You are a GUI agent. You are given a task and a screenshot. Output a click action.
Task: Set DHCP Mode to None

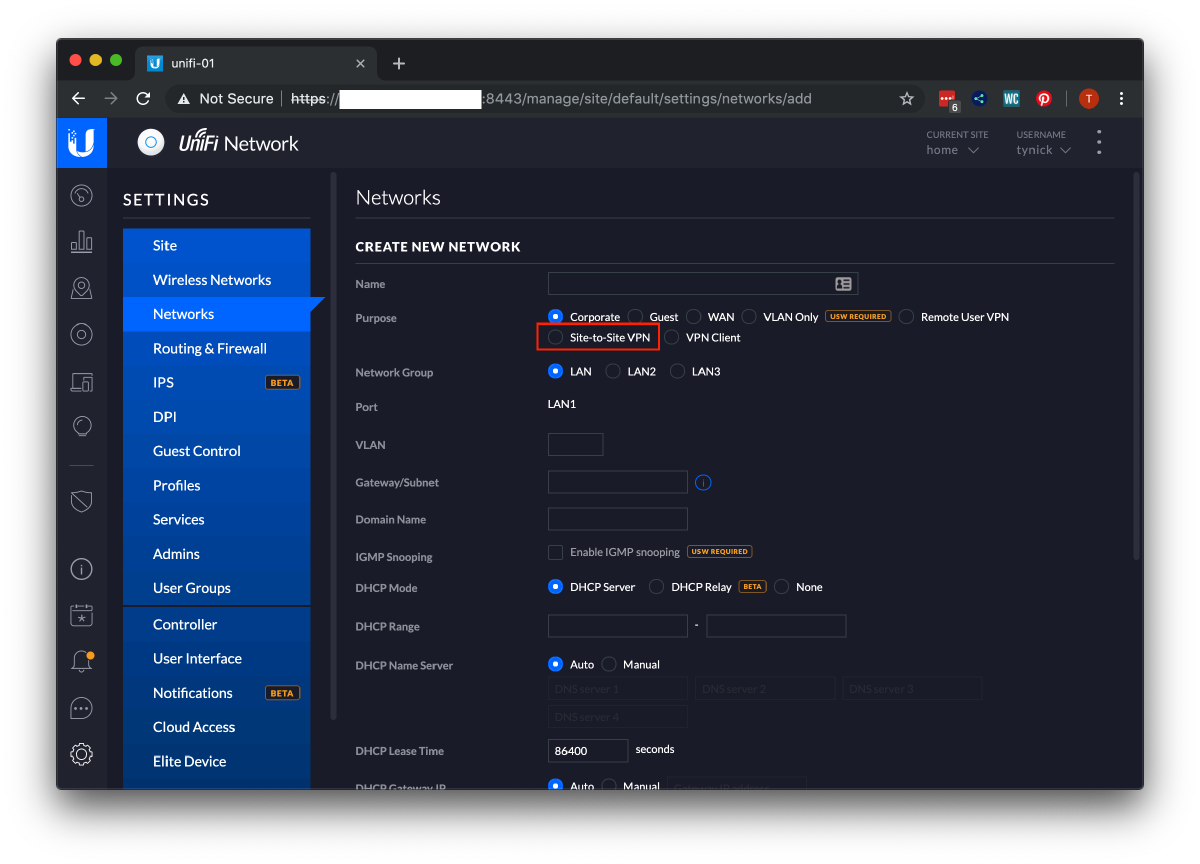pyautogui.click(x=782, y=587)
